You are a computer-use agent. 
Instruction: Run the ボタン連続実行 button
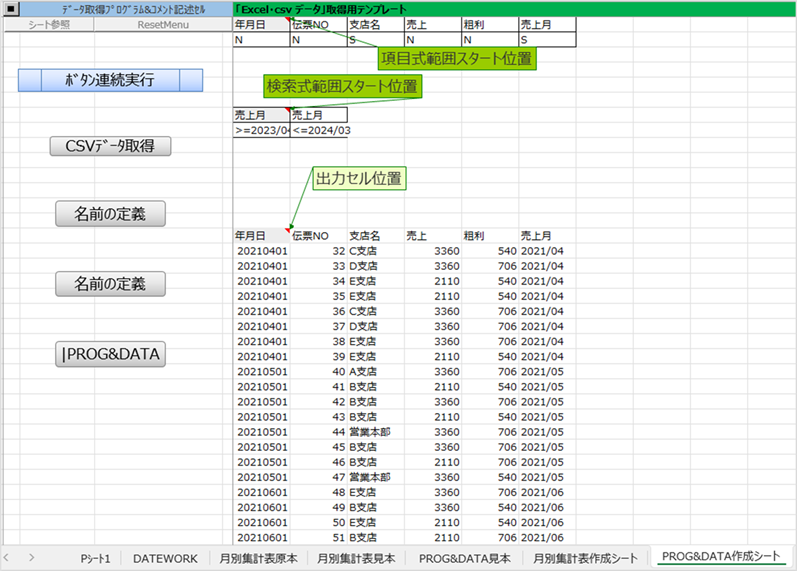110,80
